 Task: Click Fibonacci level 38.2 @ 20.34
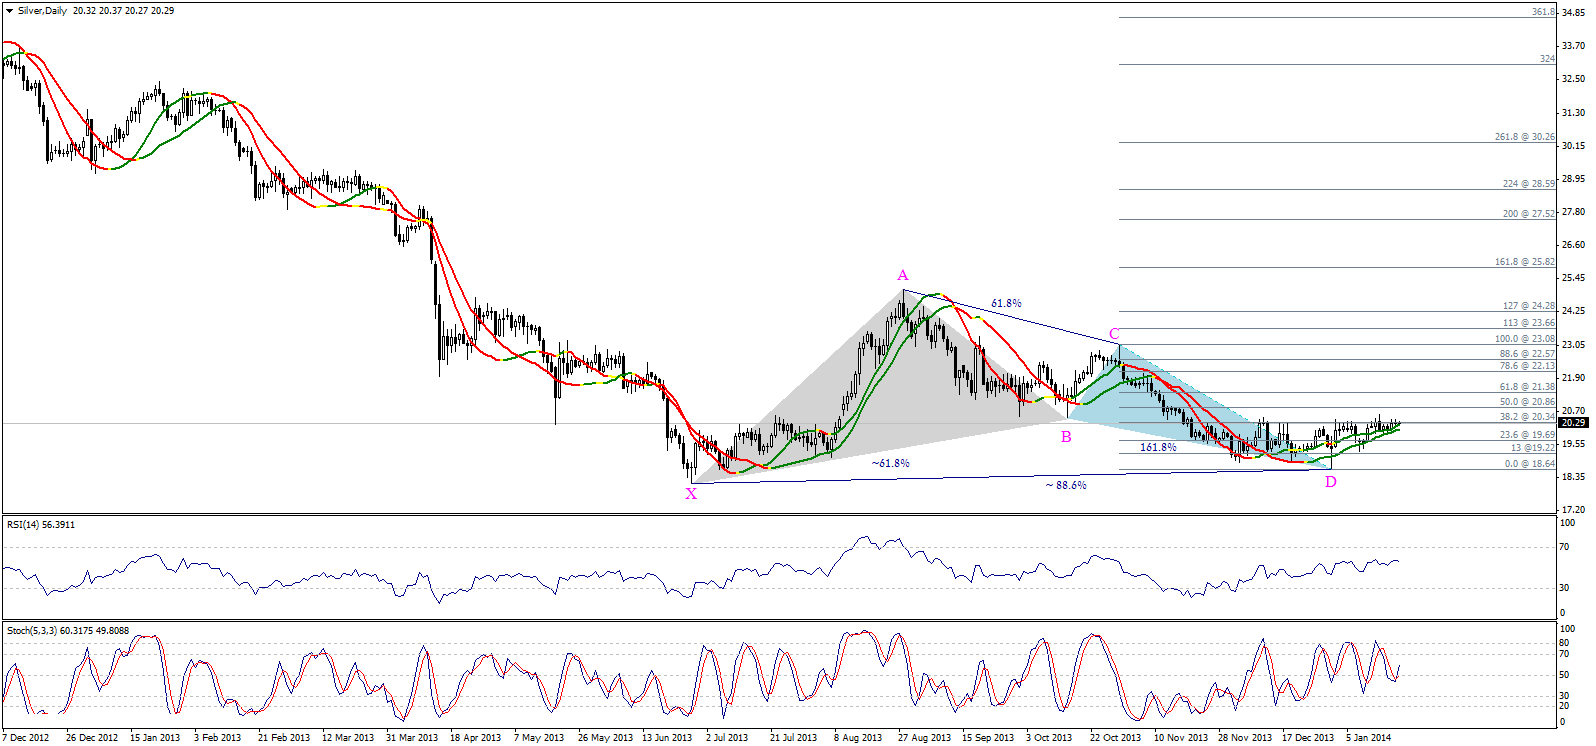[1527, 417]
